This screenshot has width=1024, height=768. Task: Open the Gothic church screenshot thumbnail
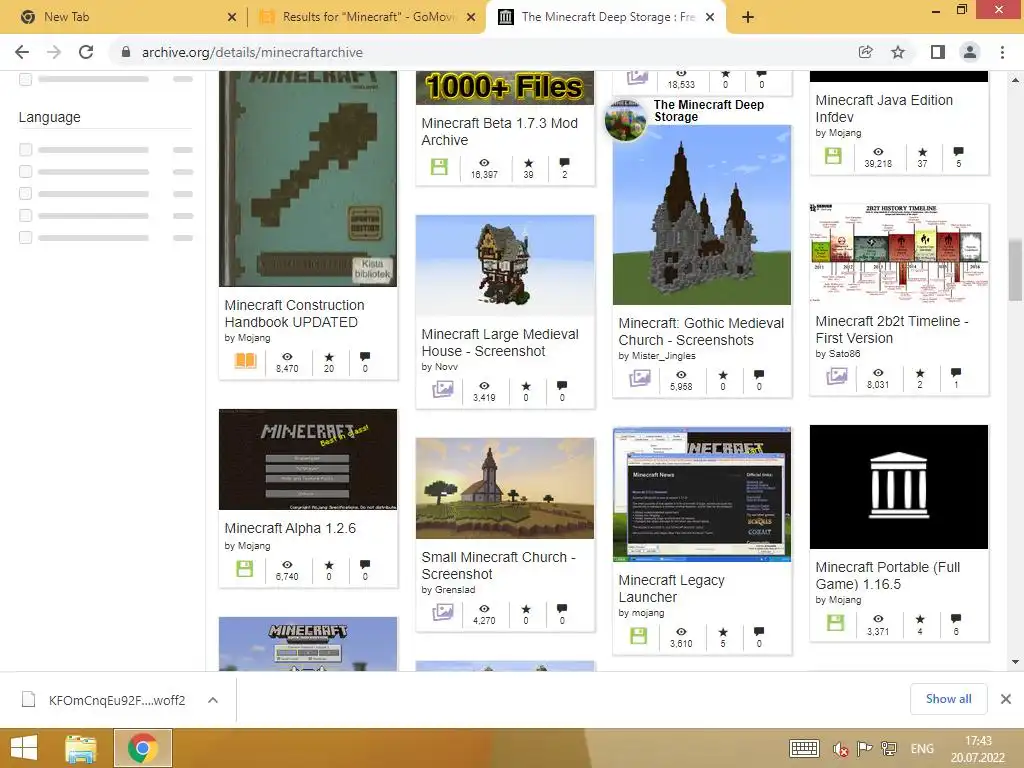click(701, 215)
